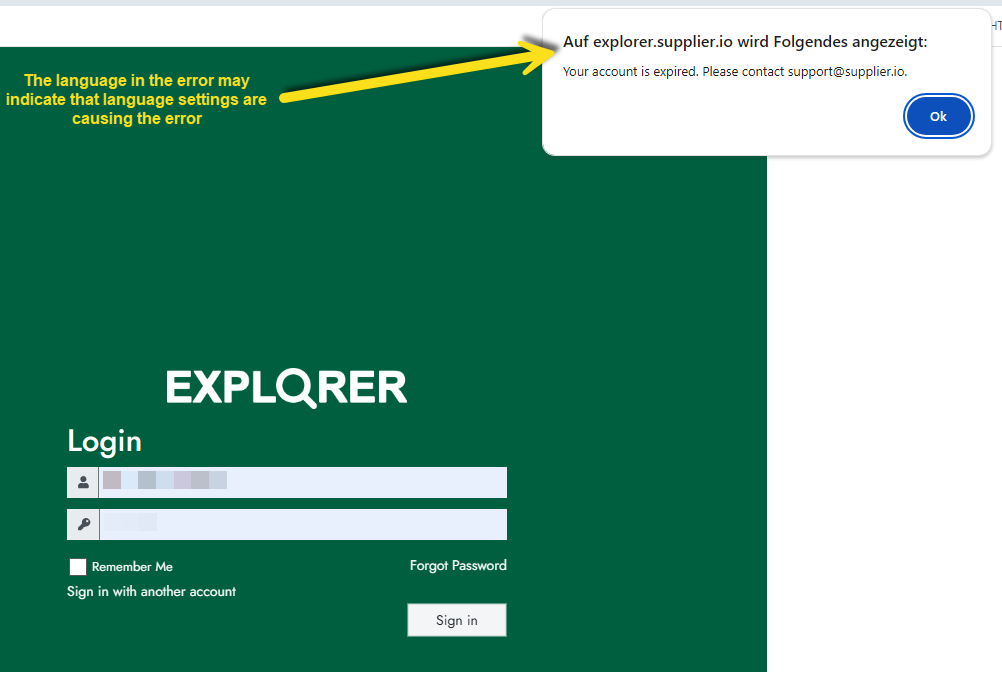Viewport: 1002px width, 673px height.
Task: Click the Login heading
Action: pyautogui.click(x=105, y=442)
